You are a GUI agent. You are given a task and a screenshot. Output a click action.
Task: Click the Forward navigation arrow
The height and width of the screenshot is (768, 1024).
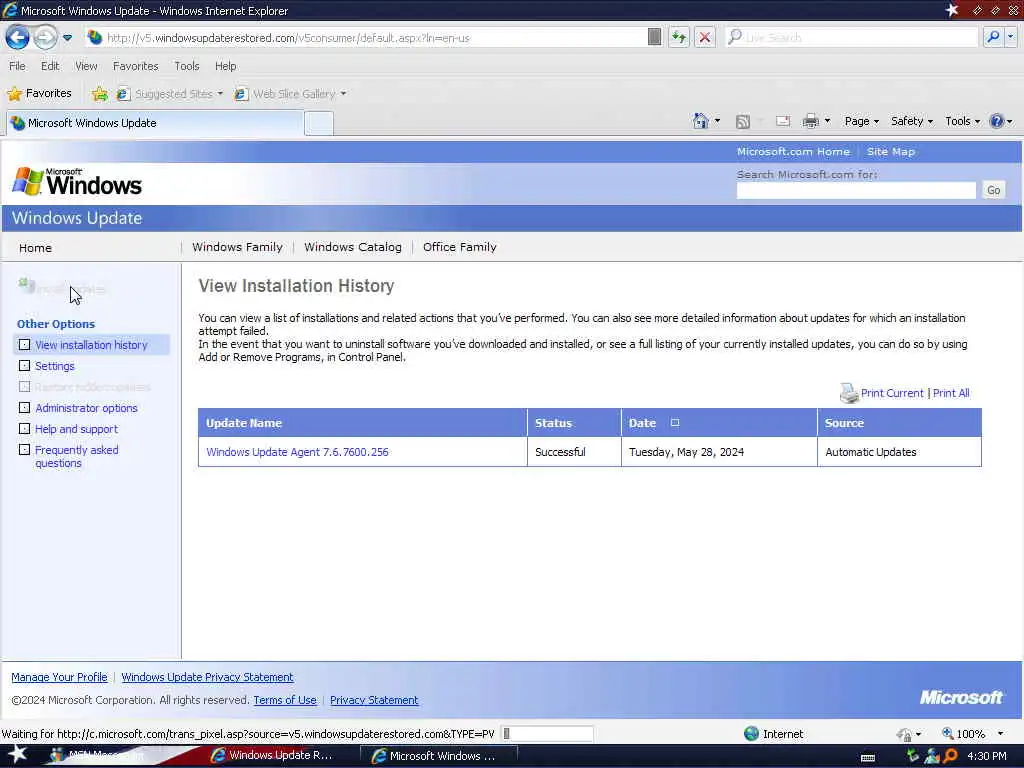(45, 37)
